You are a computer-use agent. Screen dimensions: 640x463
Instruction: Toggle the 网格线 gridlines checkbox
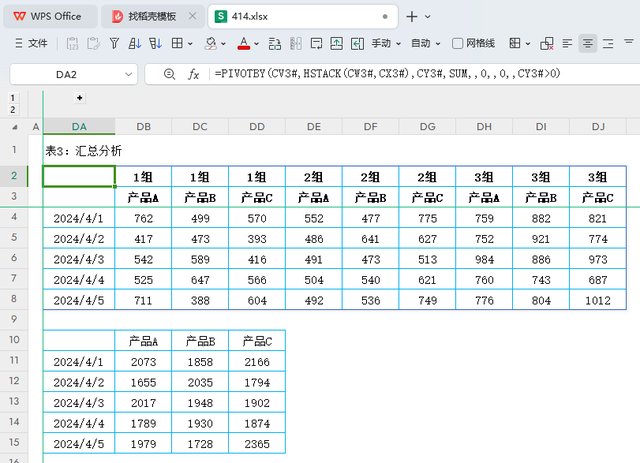[x=458, y=43]
